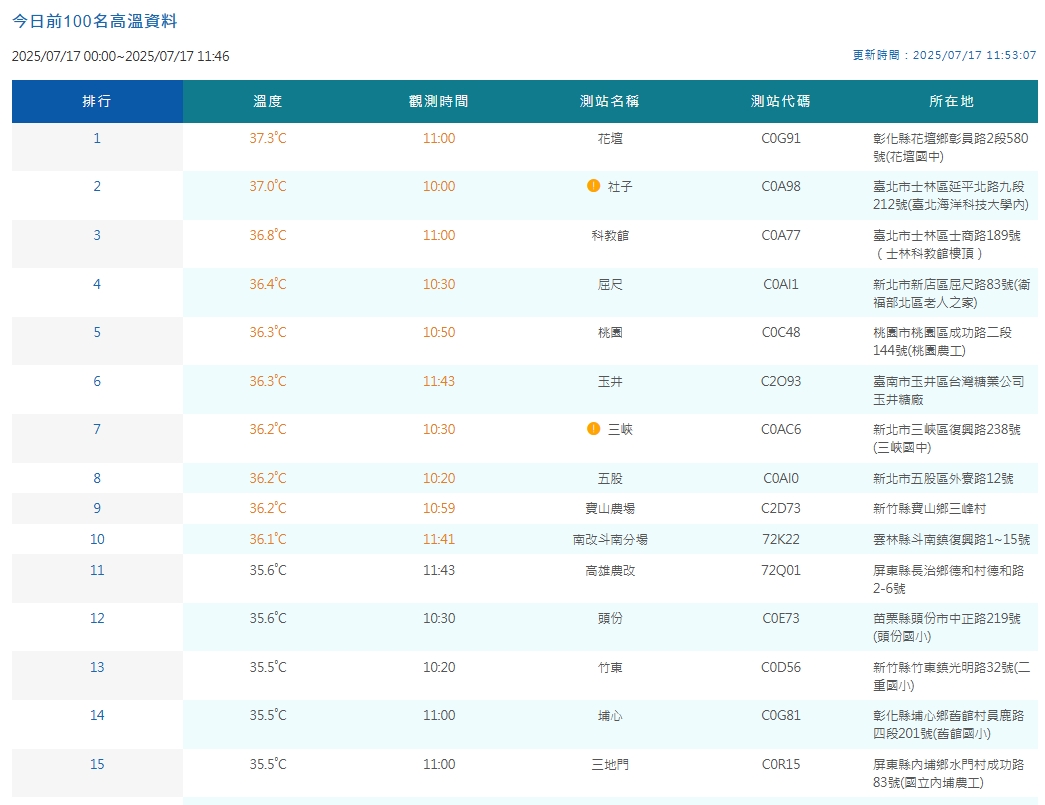Click station name 高雄農改
The width and height of the screenshot is (1045, 805).
(x=610, y=570)
